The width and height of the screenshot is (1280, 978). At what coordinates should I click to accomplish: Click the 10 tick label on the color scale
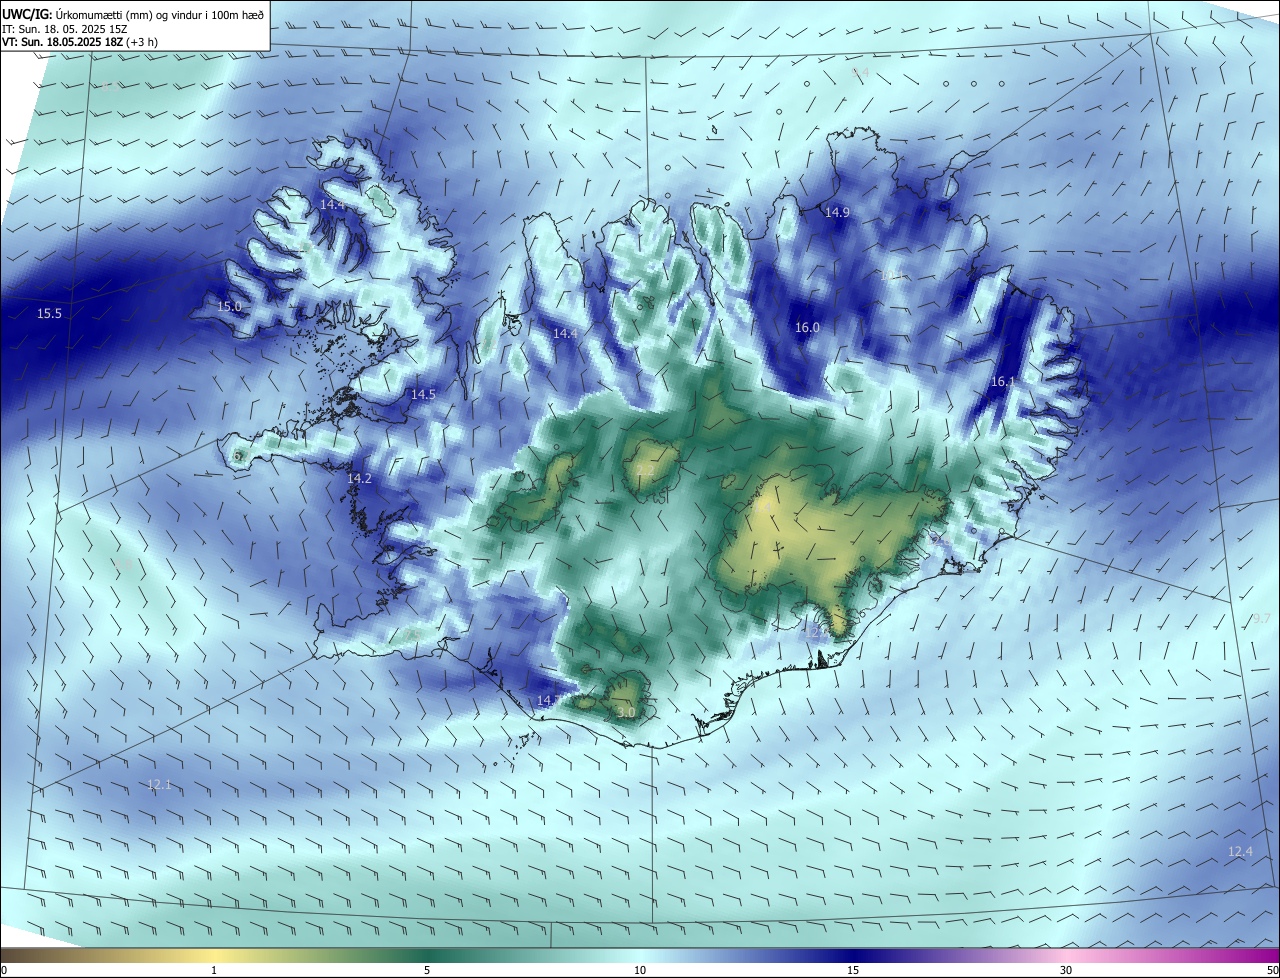pos(640,970)
